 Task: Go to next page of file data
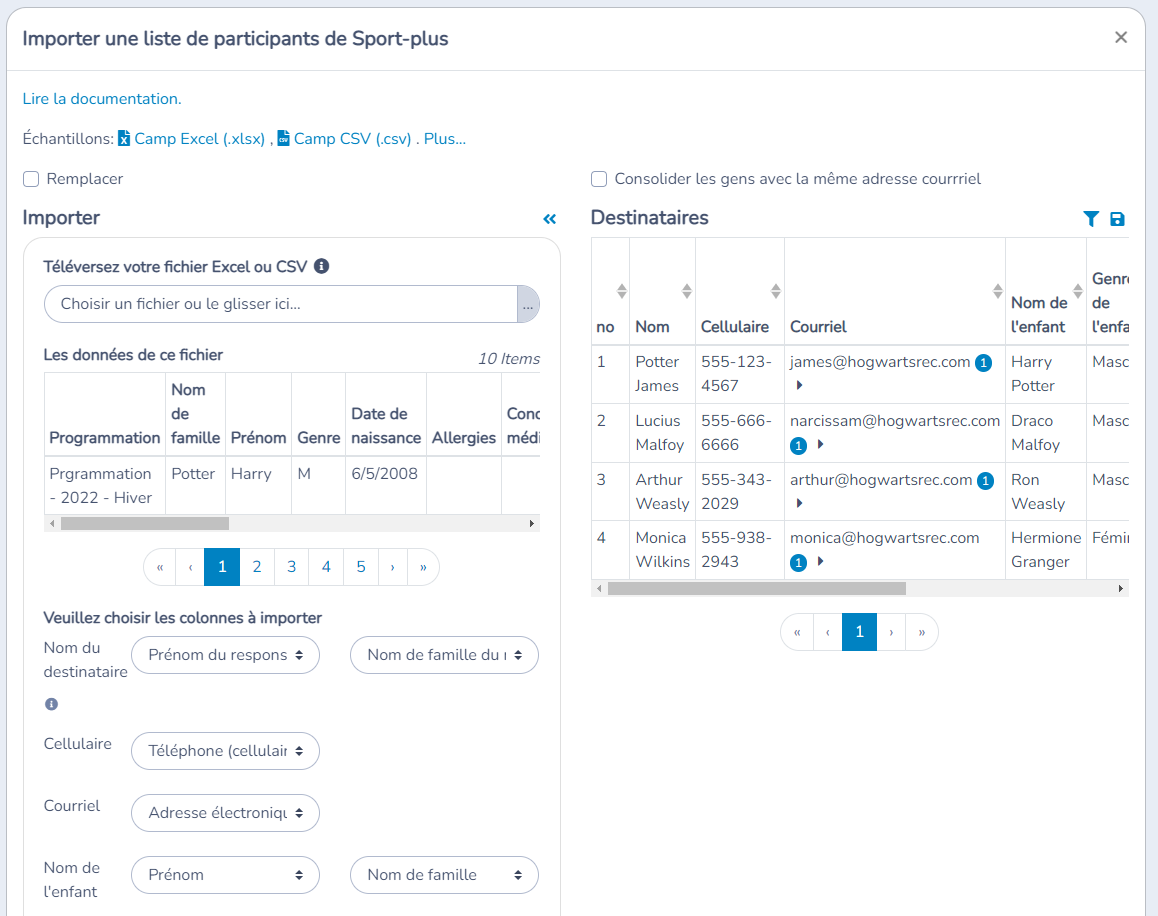pyautogui.click(x=393, y=567)
